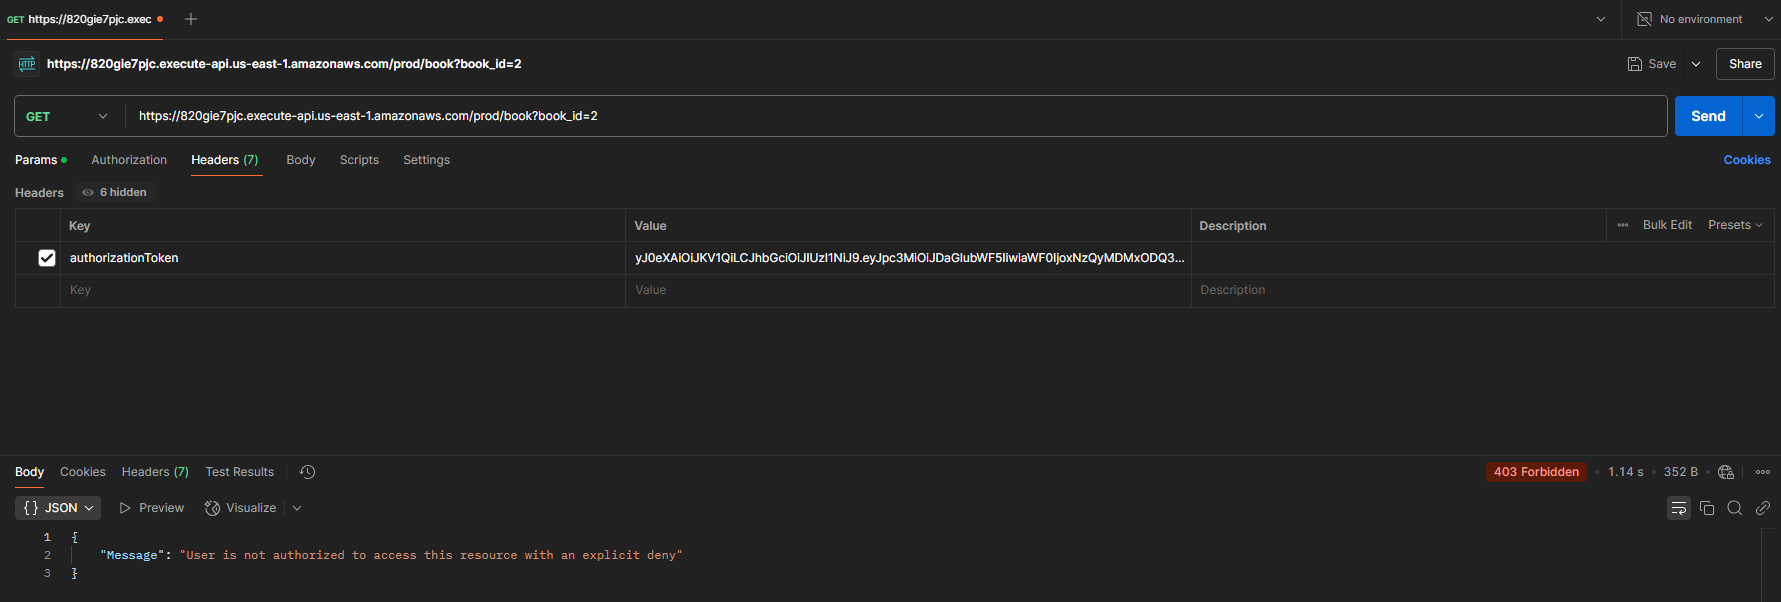
Task: Click the authorizationToken key cell
Action: tap(343, 258)
